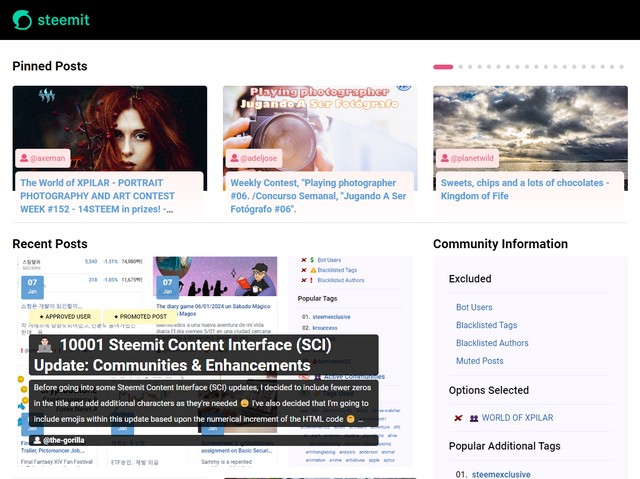Click the APPROVED USER badge
The width and height of the screenshot is (640, 479).
[65, 317]
